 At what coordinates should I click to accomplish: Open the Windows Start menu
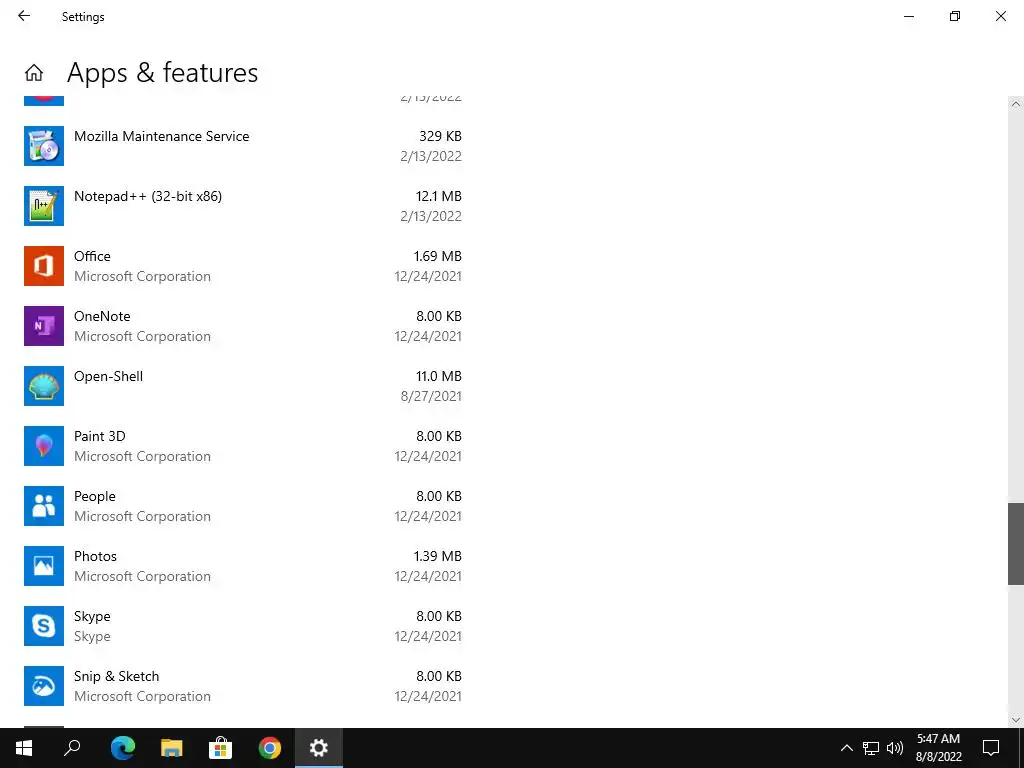(x=24, y=748)
